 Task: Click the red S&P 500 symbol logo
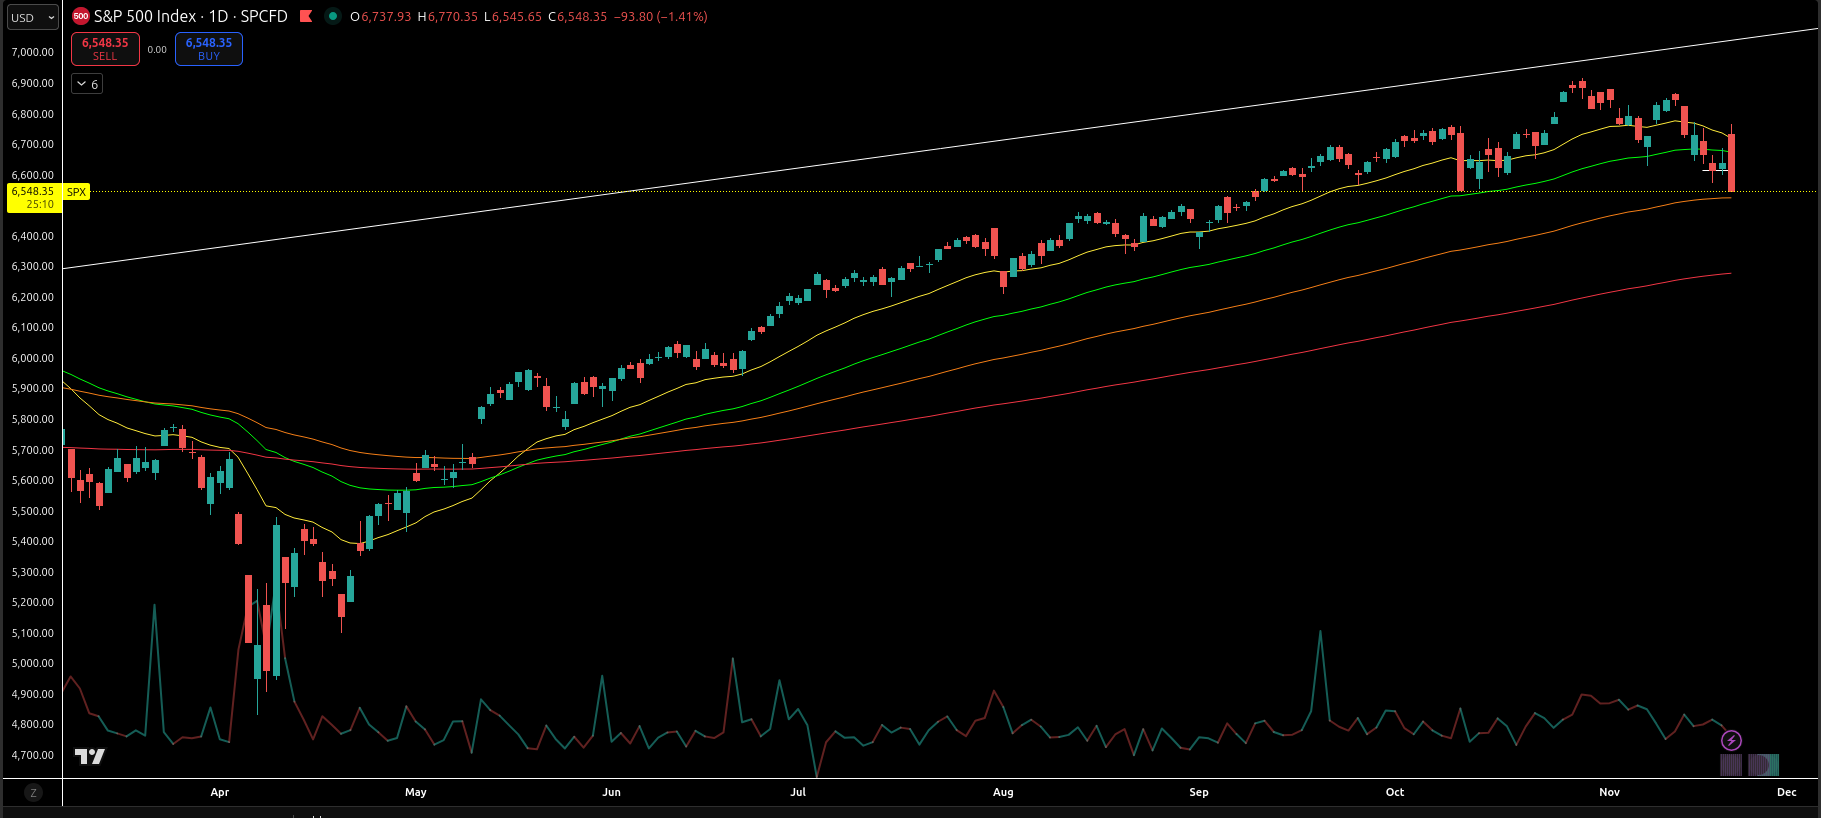tap(81, 16)
